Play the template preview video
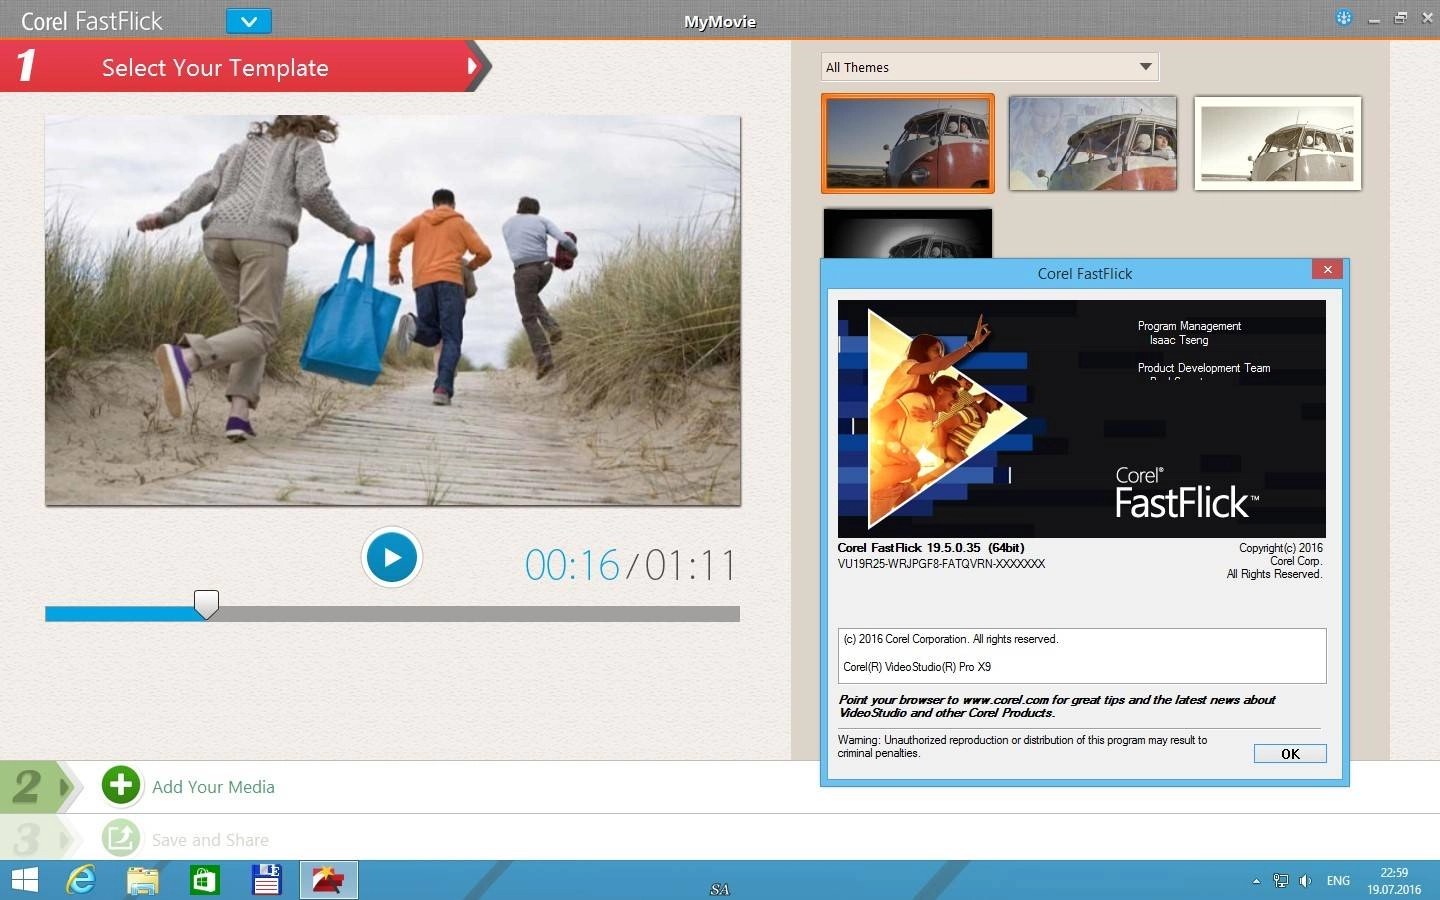Viewport: 1440px width, 900px height. 391,557
